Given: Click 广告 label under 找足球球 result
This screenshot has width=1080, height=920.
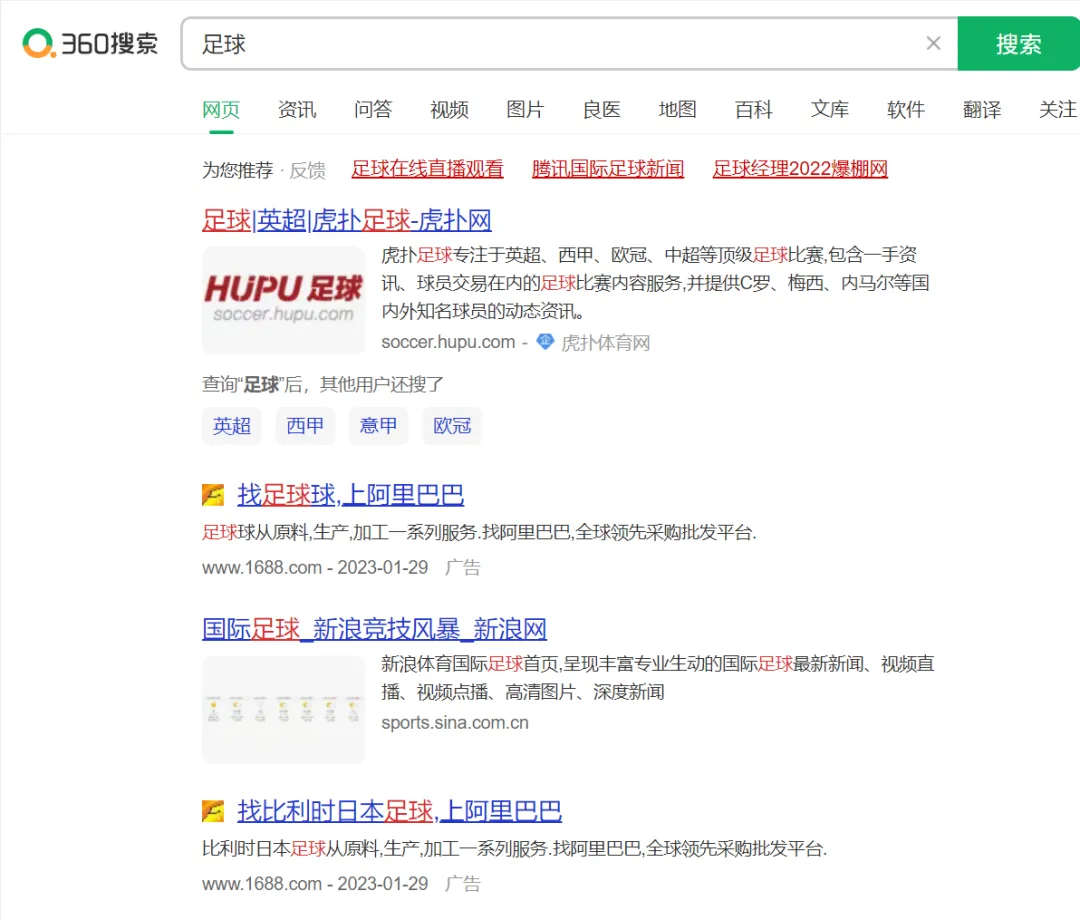Looking at the screenshot, I should [x=463, y=567].
